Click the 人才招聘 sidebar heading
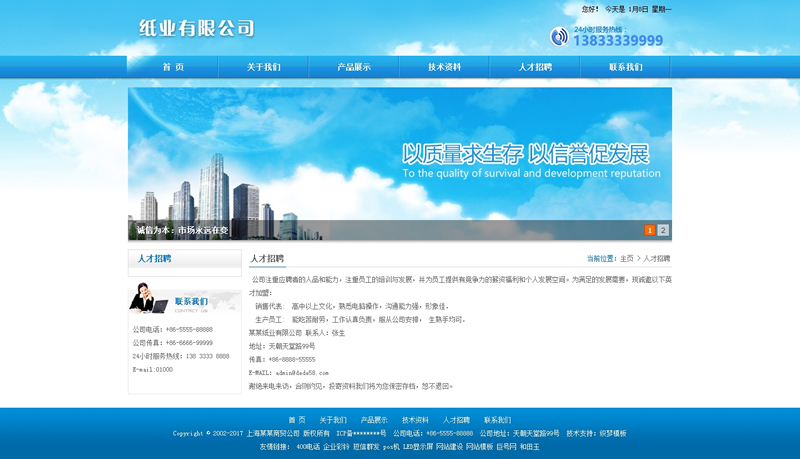This screenshot has height=459, width=800. tap(154, 258)
